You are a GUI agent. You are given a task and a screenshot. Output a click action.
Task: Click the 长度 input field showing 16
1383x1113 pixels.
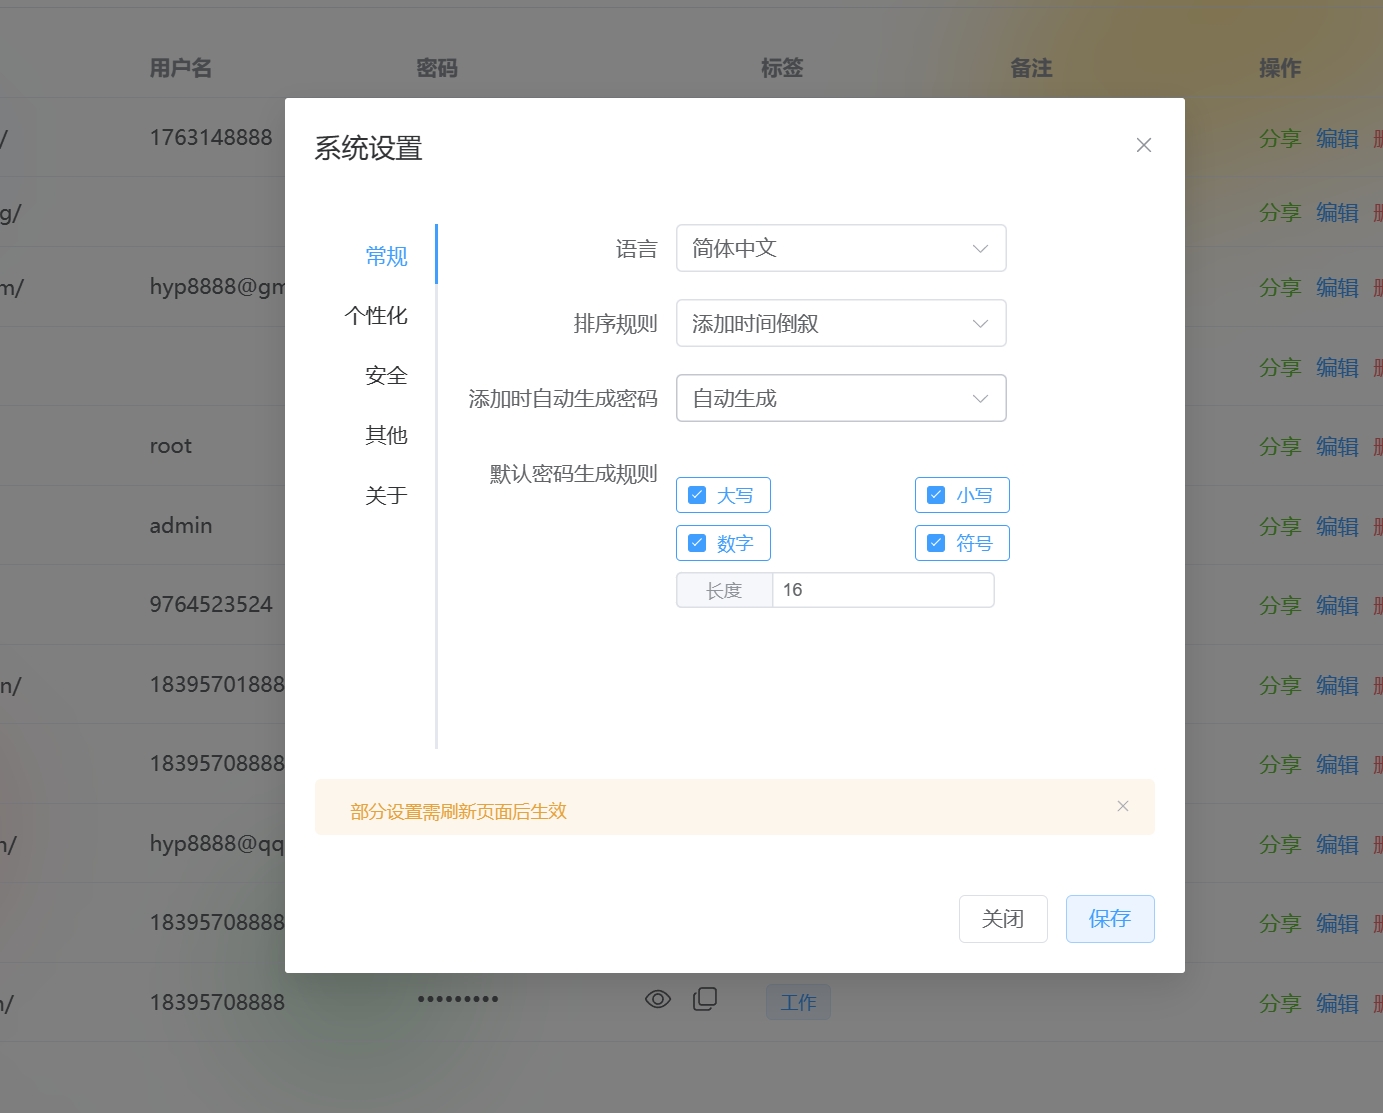(x=883, y=590)
